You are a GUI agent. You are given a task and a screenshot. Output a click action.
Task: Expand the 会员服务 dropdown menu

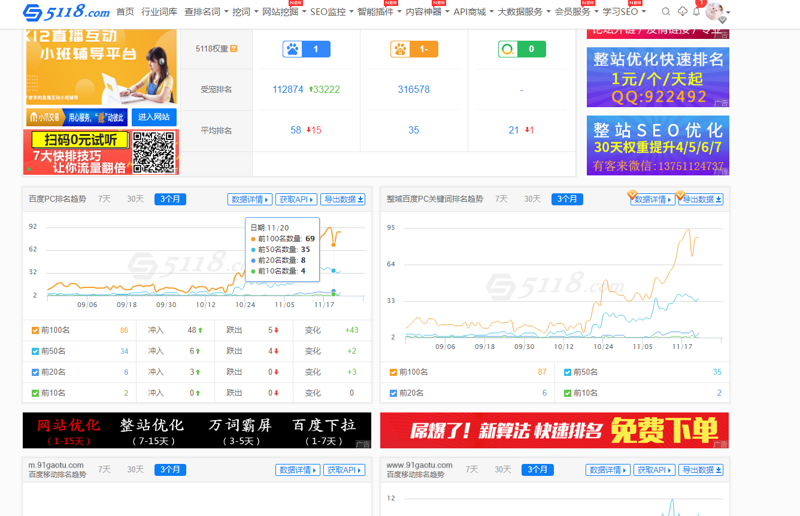coord(577,11)
